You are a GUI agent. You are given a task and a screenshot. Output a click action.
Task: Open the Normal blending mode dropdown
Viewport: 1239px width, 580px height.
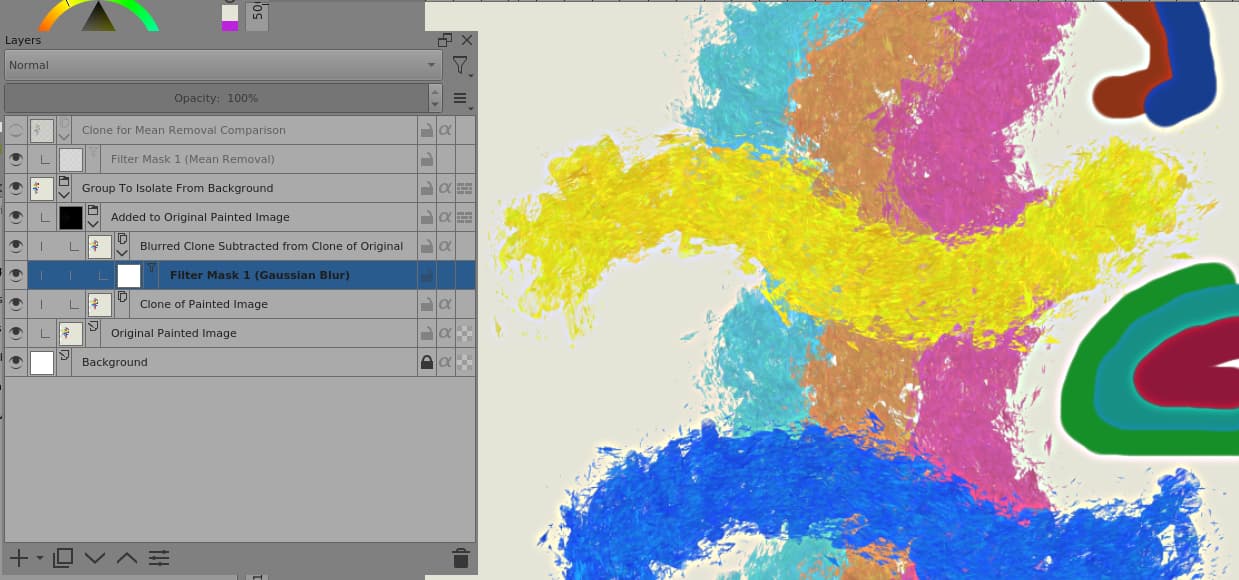point(224,65)
